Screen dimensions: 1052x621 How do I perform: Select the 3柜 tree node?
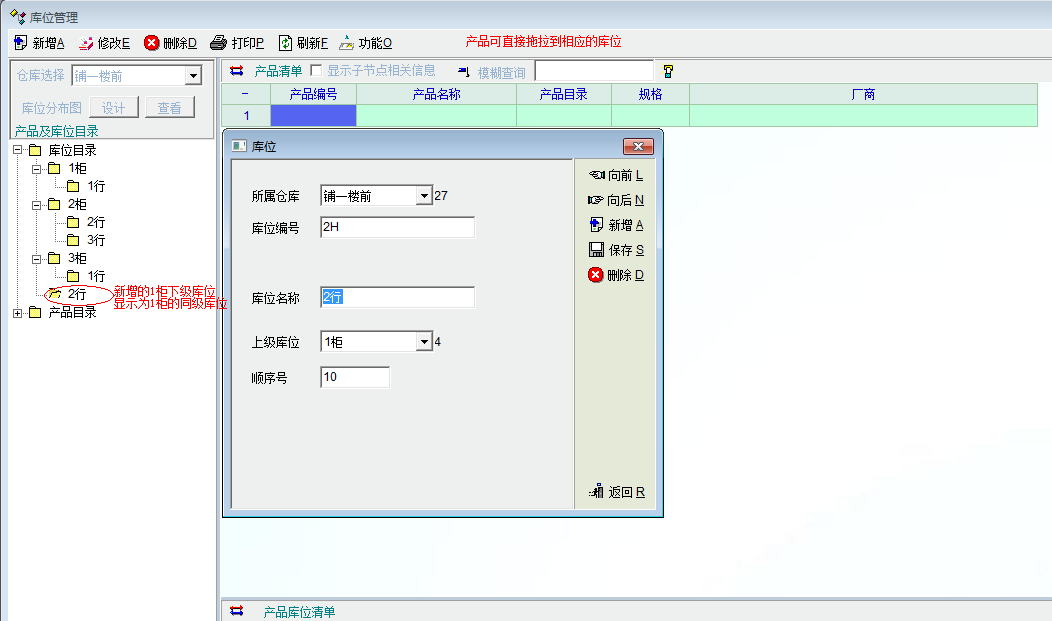[x=77, y=258]
